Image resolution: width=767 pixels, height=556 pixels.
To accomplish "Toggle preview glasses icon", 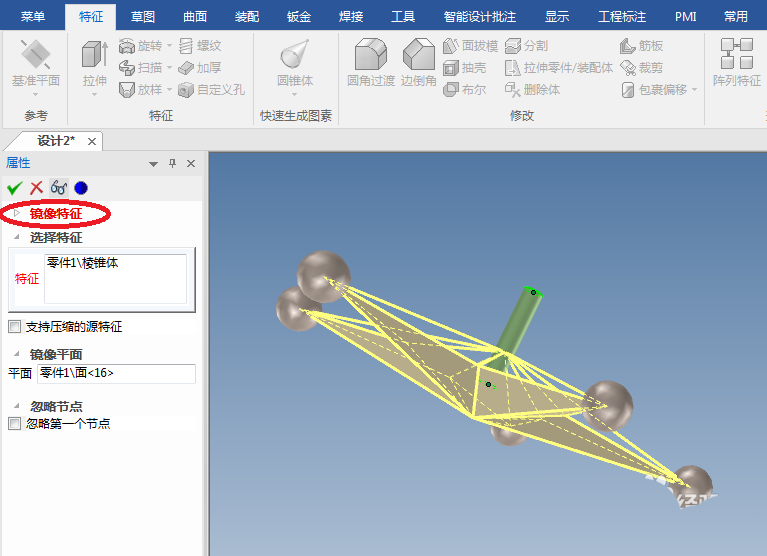I will pos(59,188).
